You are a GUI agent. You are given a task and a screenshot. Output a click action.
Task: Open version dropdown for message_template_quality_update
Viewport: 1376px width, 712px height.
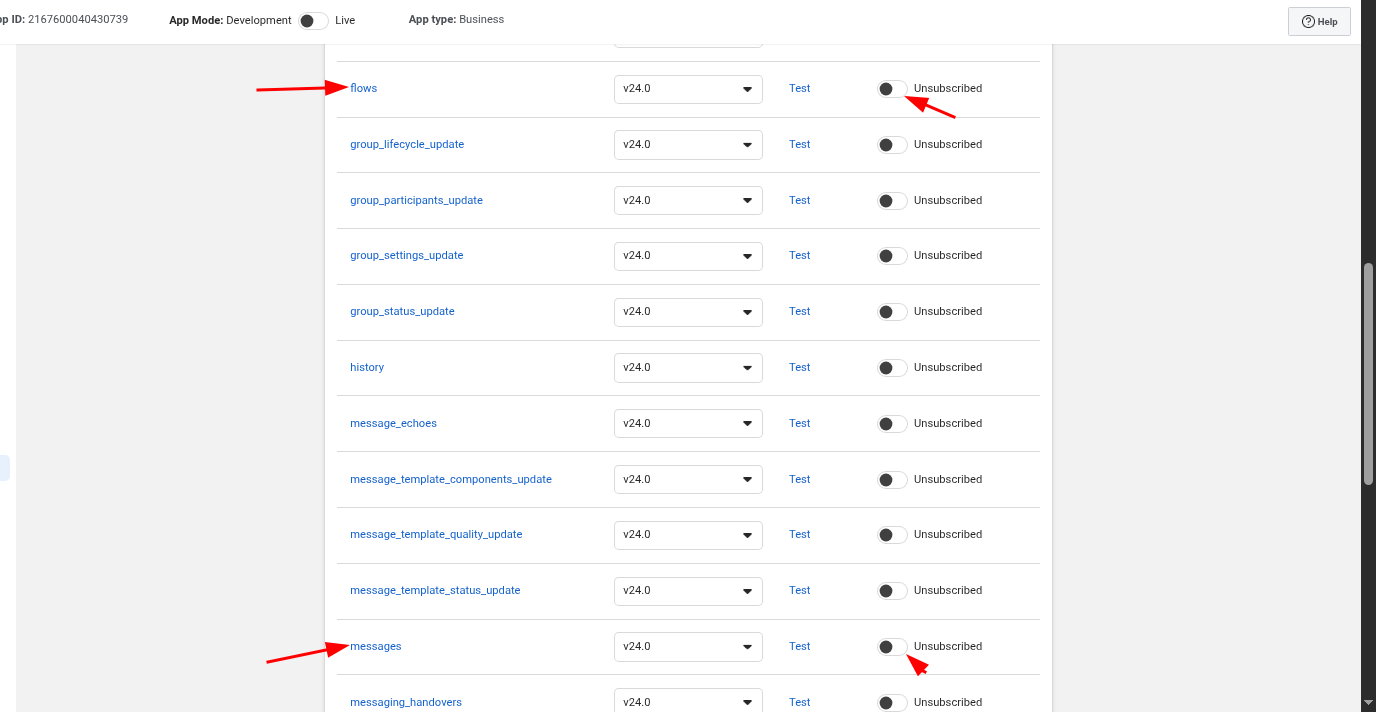coord(688,535)
